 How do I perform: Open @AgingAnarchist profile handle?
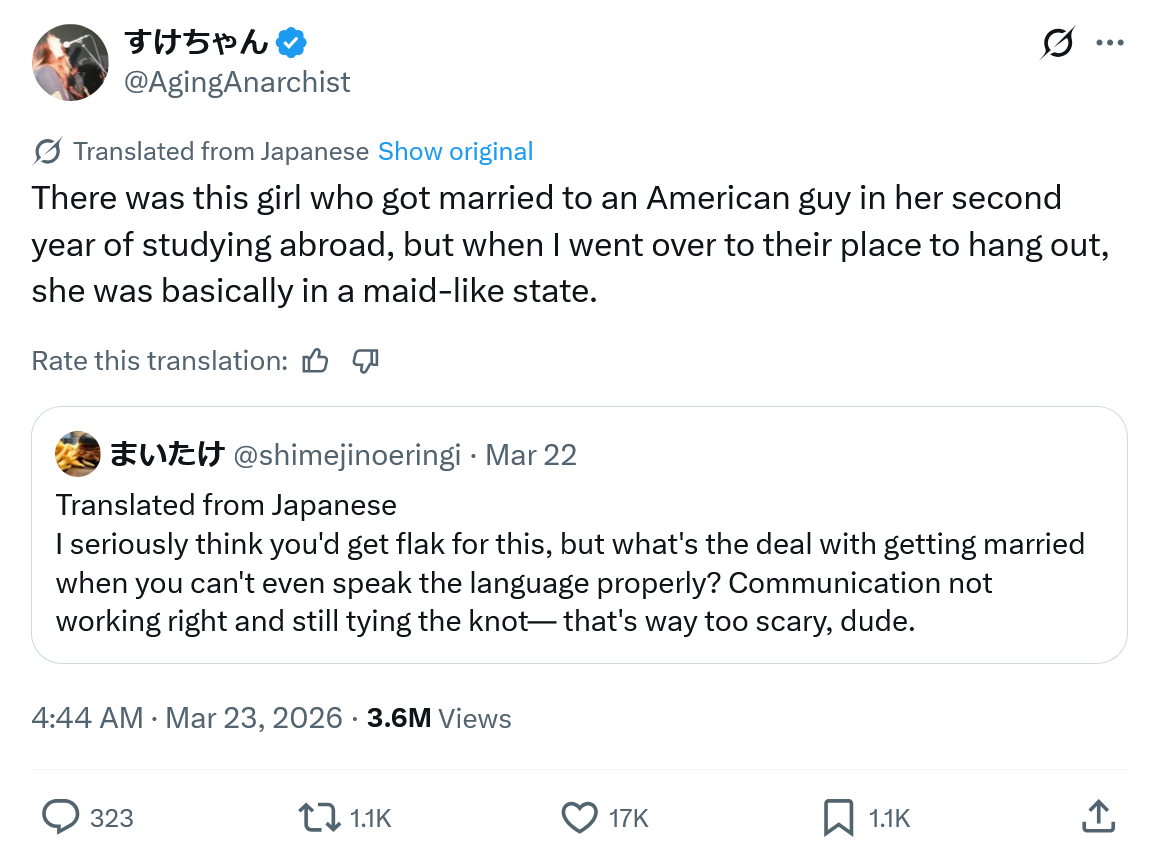[x=237, y=82]
